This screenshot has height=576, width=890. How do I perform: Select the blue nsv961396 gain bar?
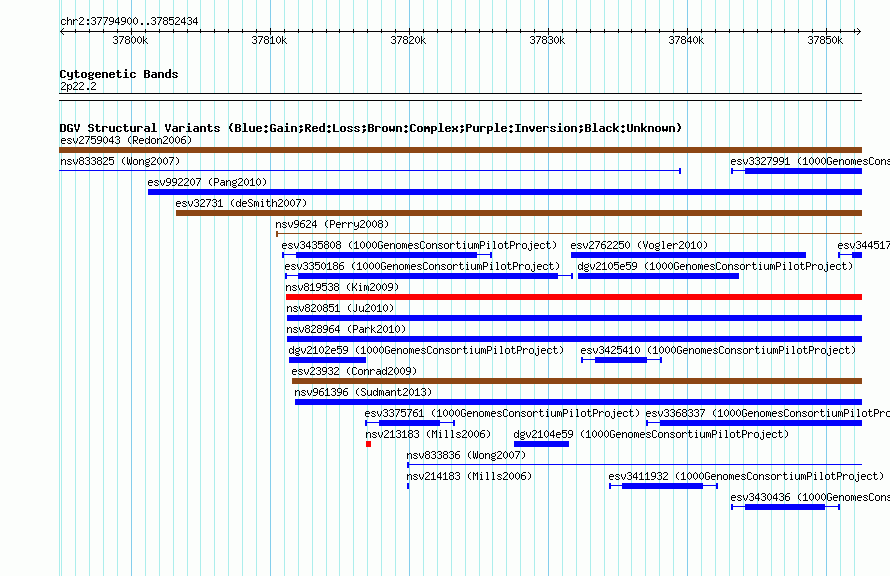point(578,402)
